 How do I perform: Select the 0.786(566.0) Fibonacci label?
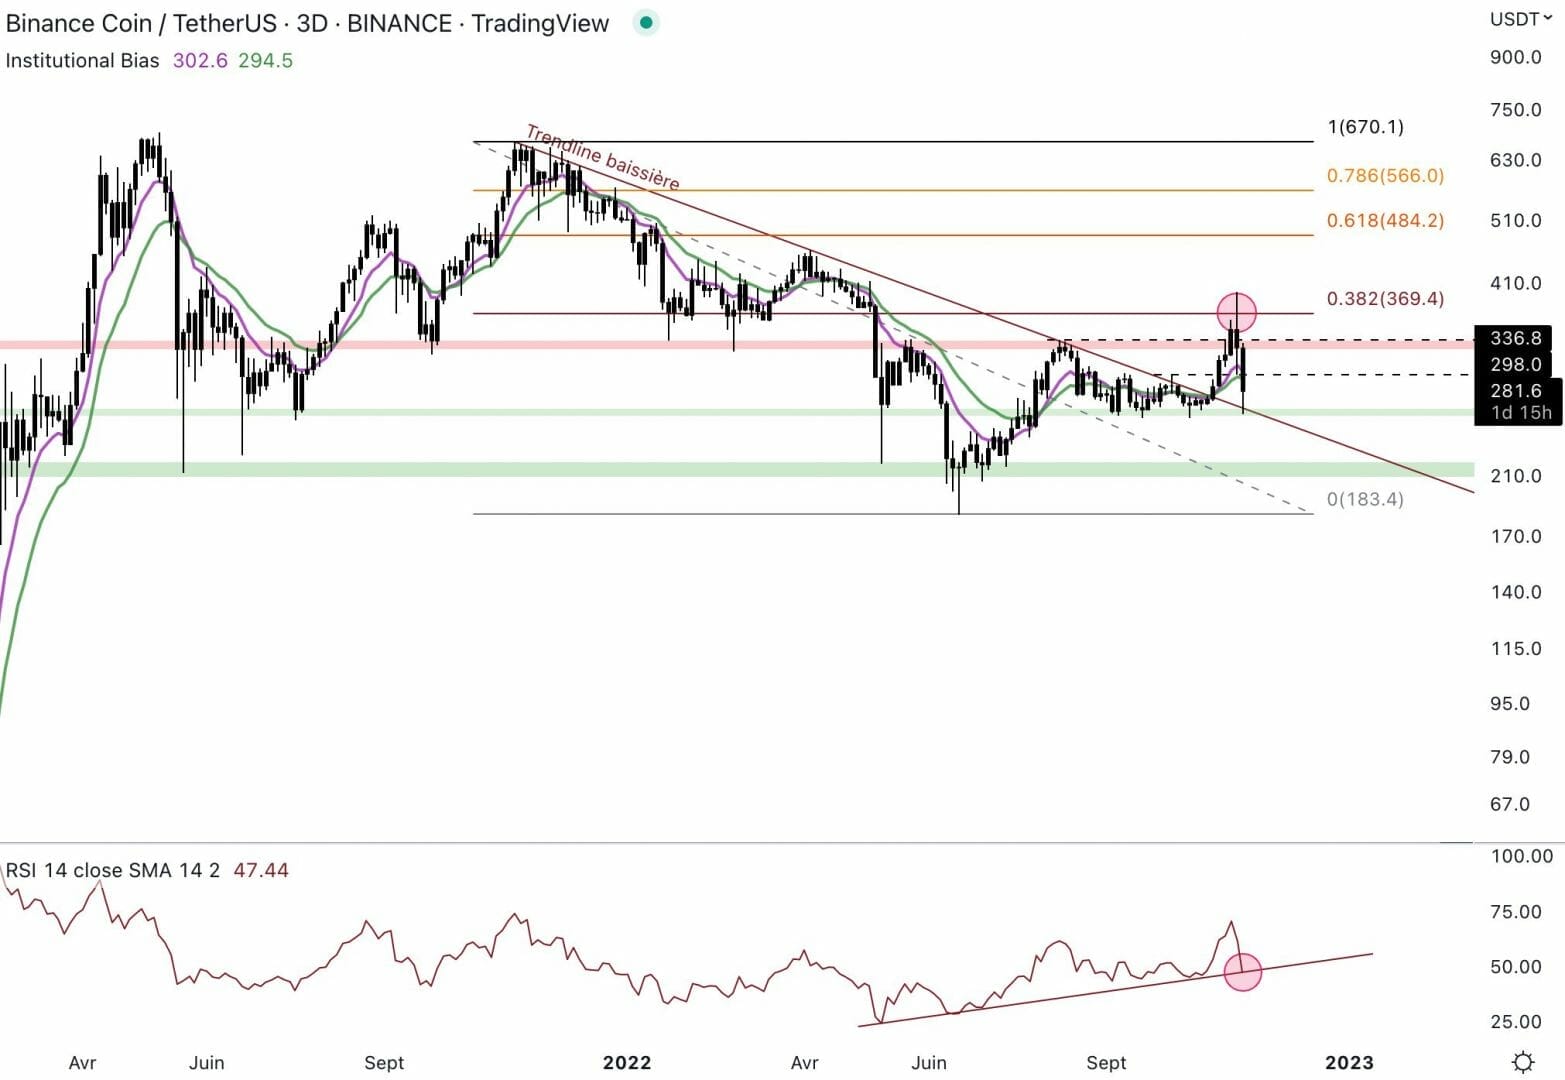pyautogui.click(x=1385, y=176)
